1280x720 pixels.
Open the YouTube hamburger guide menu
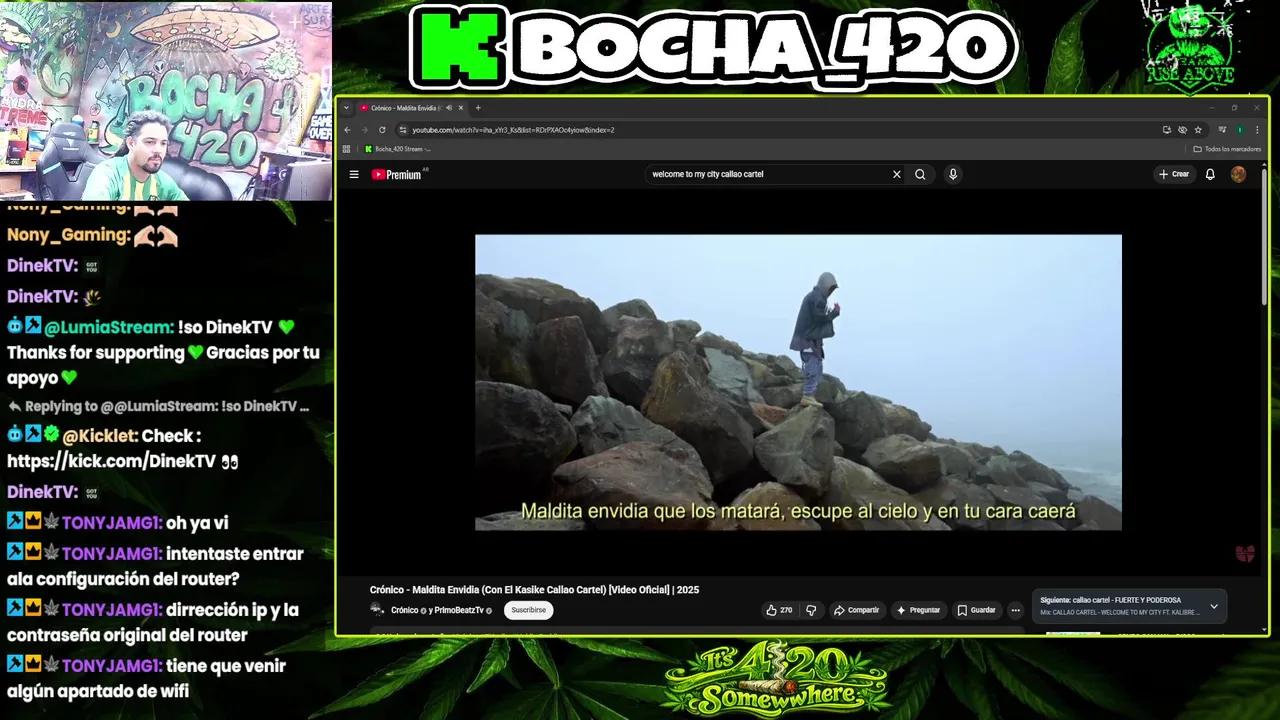pyautogui.click(x=354, y=174)
